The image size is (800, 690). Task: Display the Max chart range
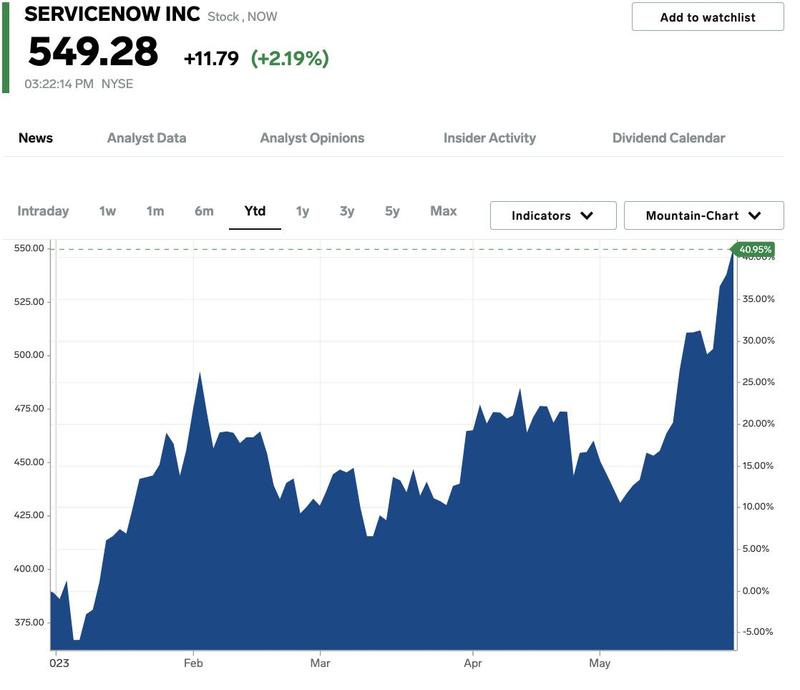pyautogui.click(x=443, y=211)
